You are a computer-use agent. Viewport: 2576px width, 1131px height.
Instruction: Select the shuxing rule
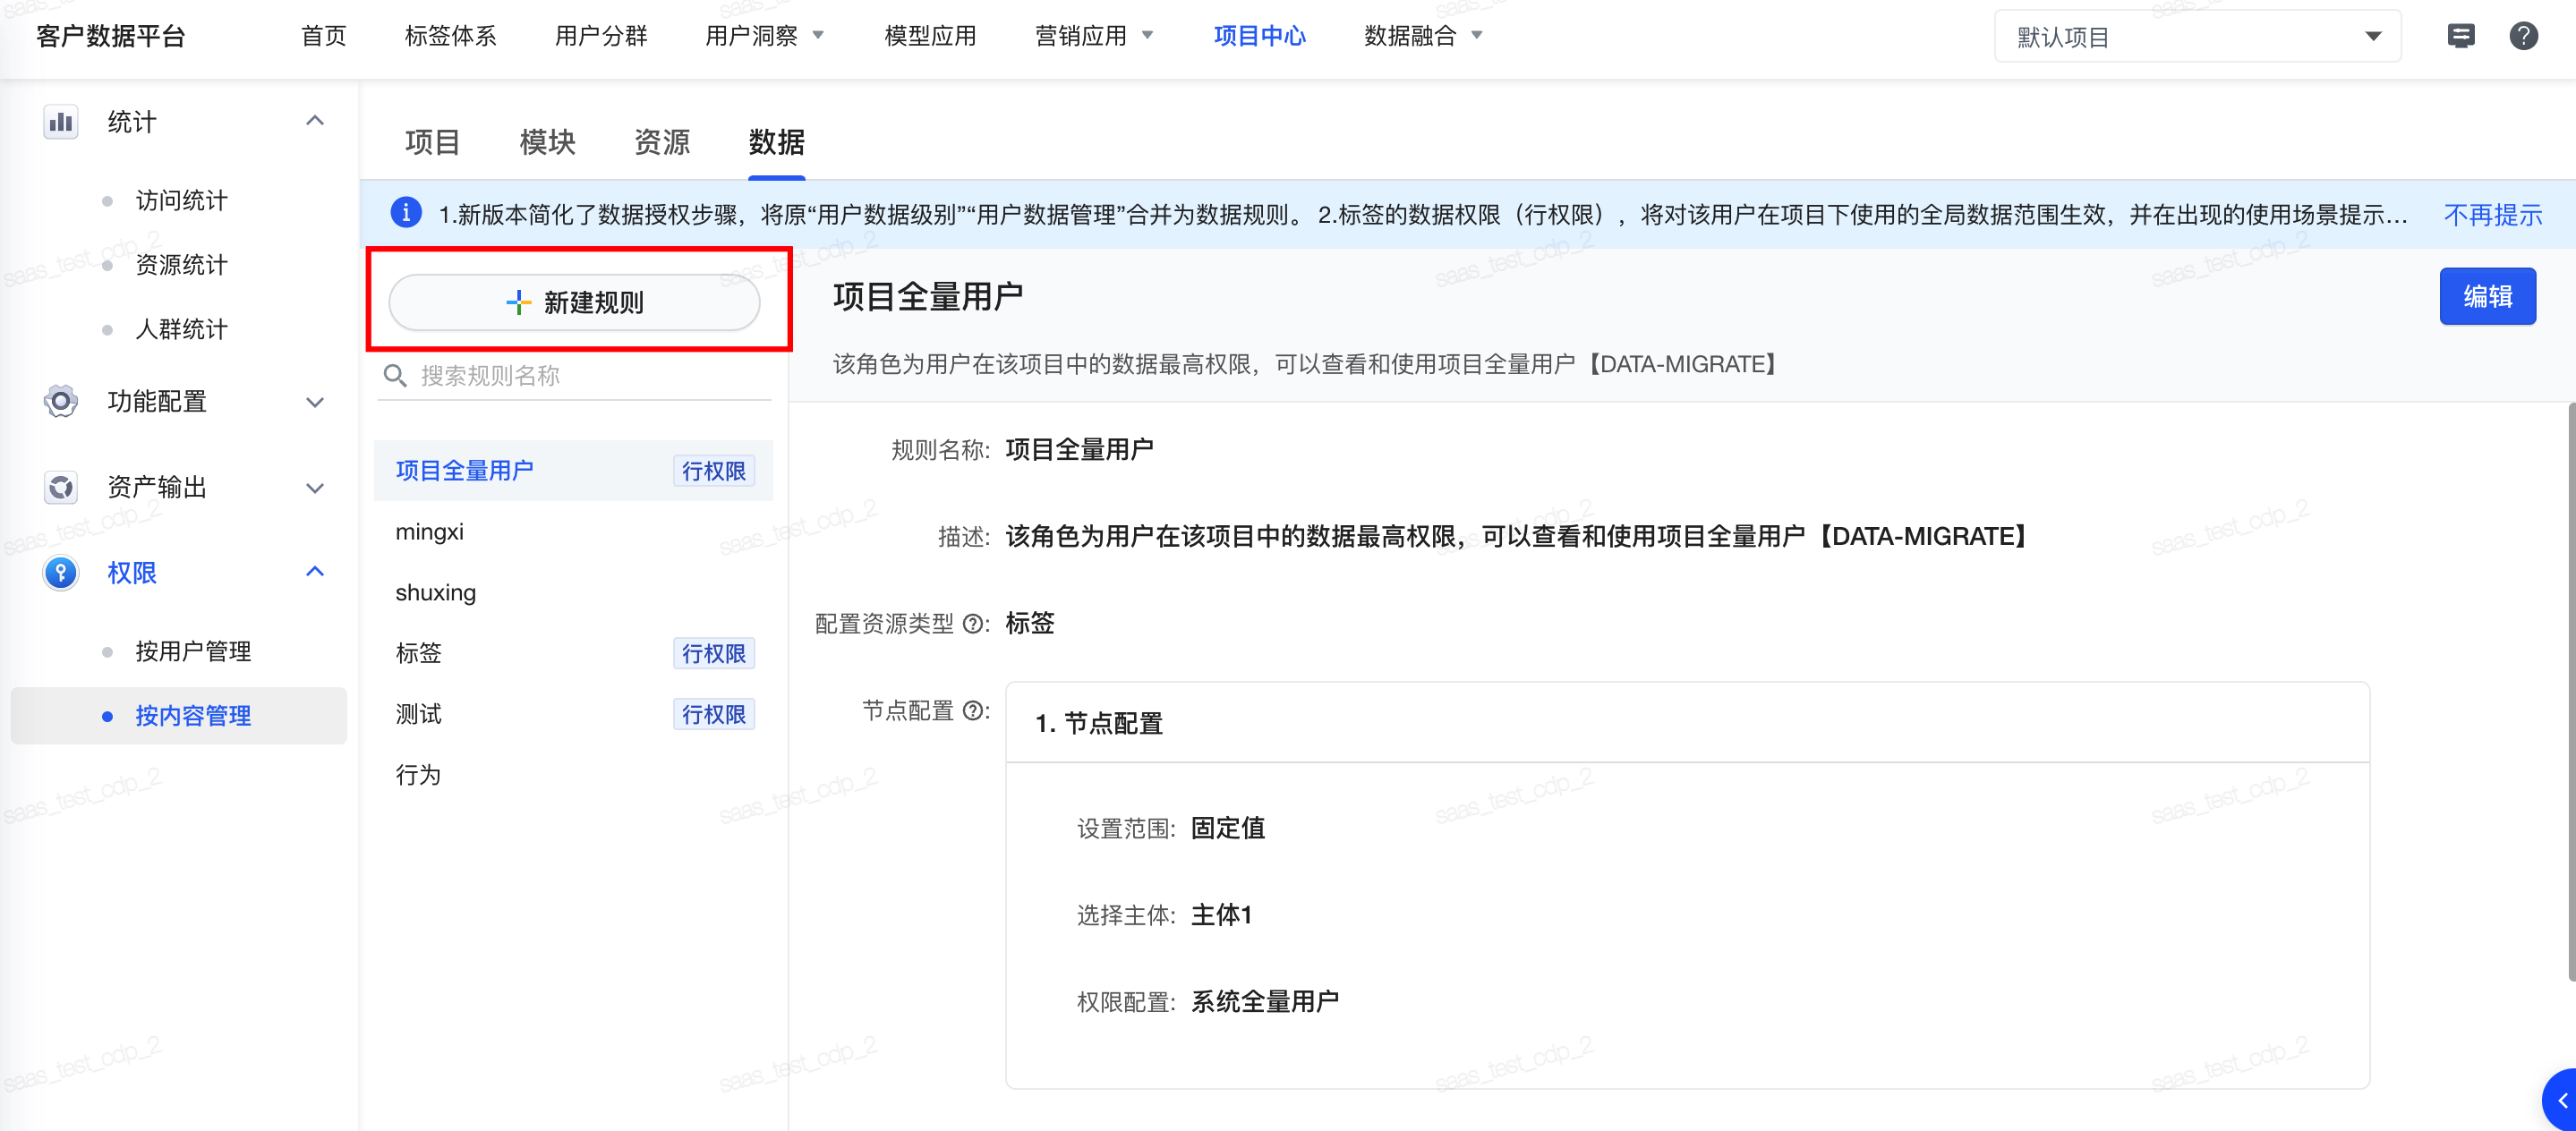point(573,592)
